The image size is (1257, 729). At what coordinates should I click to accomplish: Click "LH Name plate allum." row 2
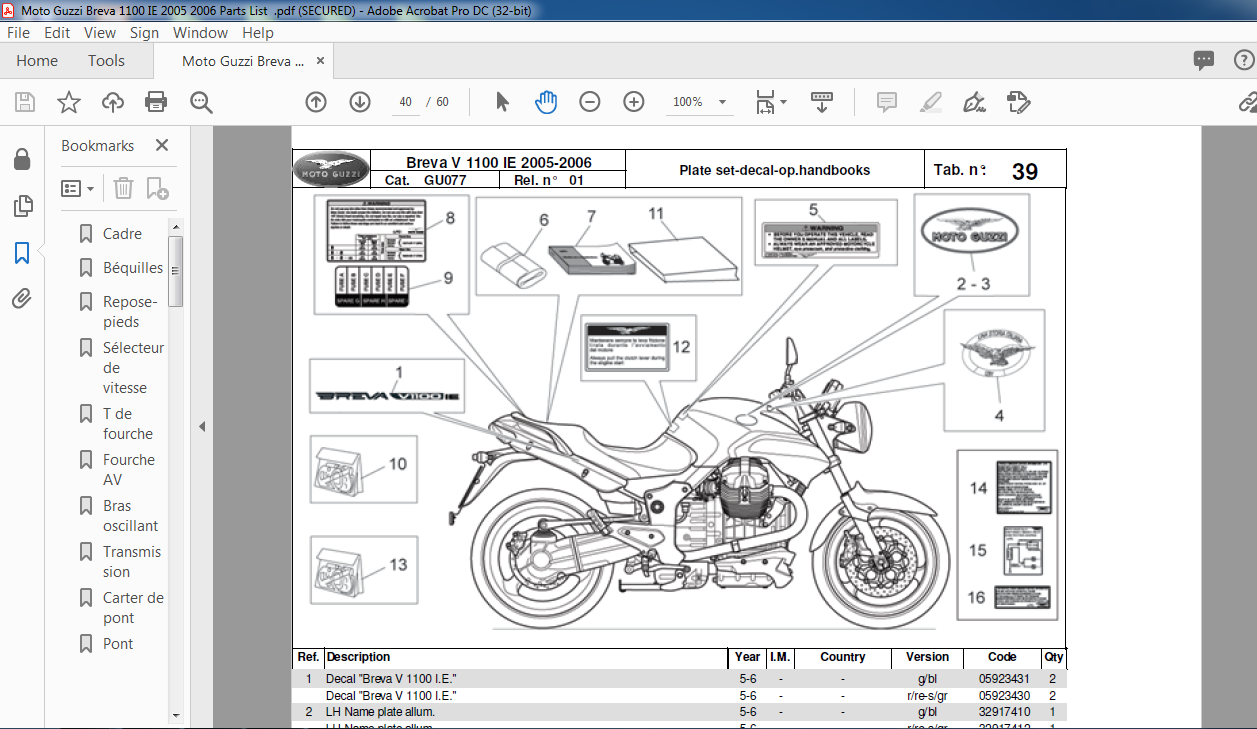380,712
